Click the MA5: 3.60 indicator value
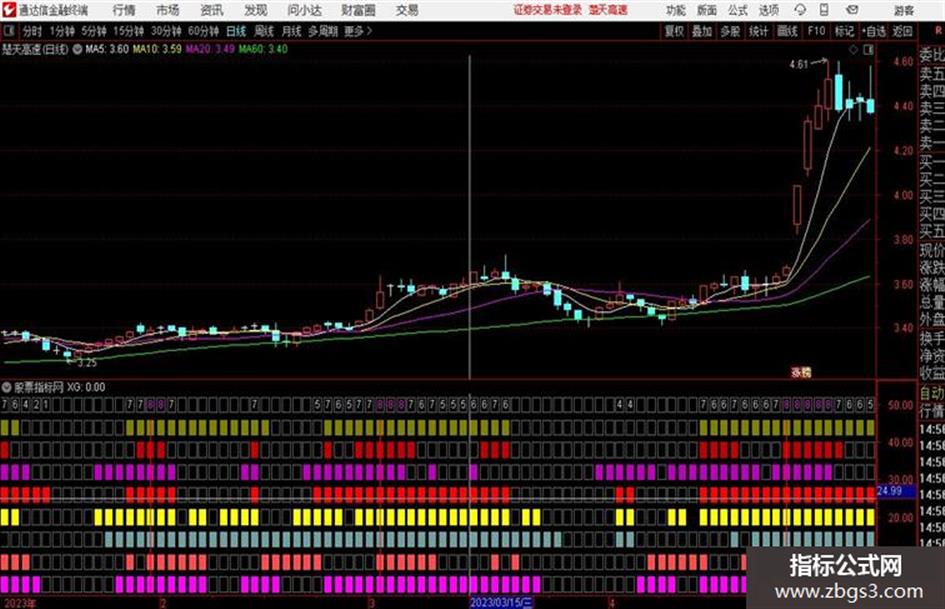Screen dimensions: 945x609 point(107,49)
